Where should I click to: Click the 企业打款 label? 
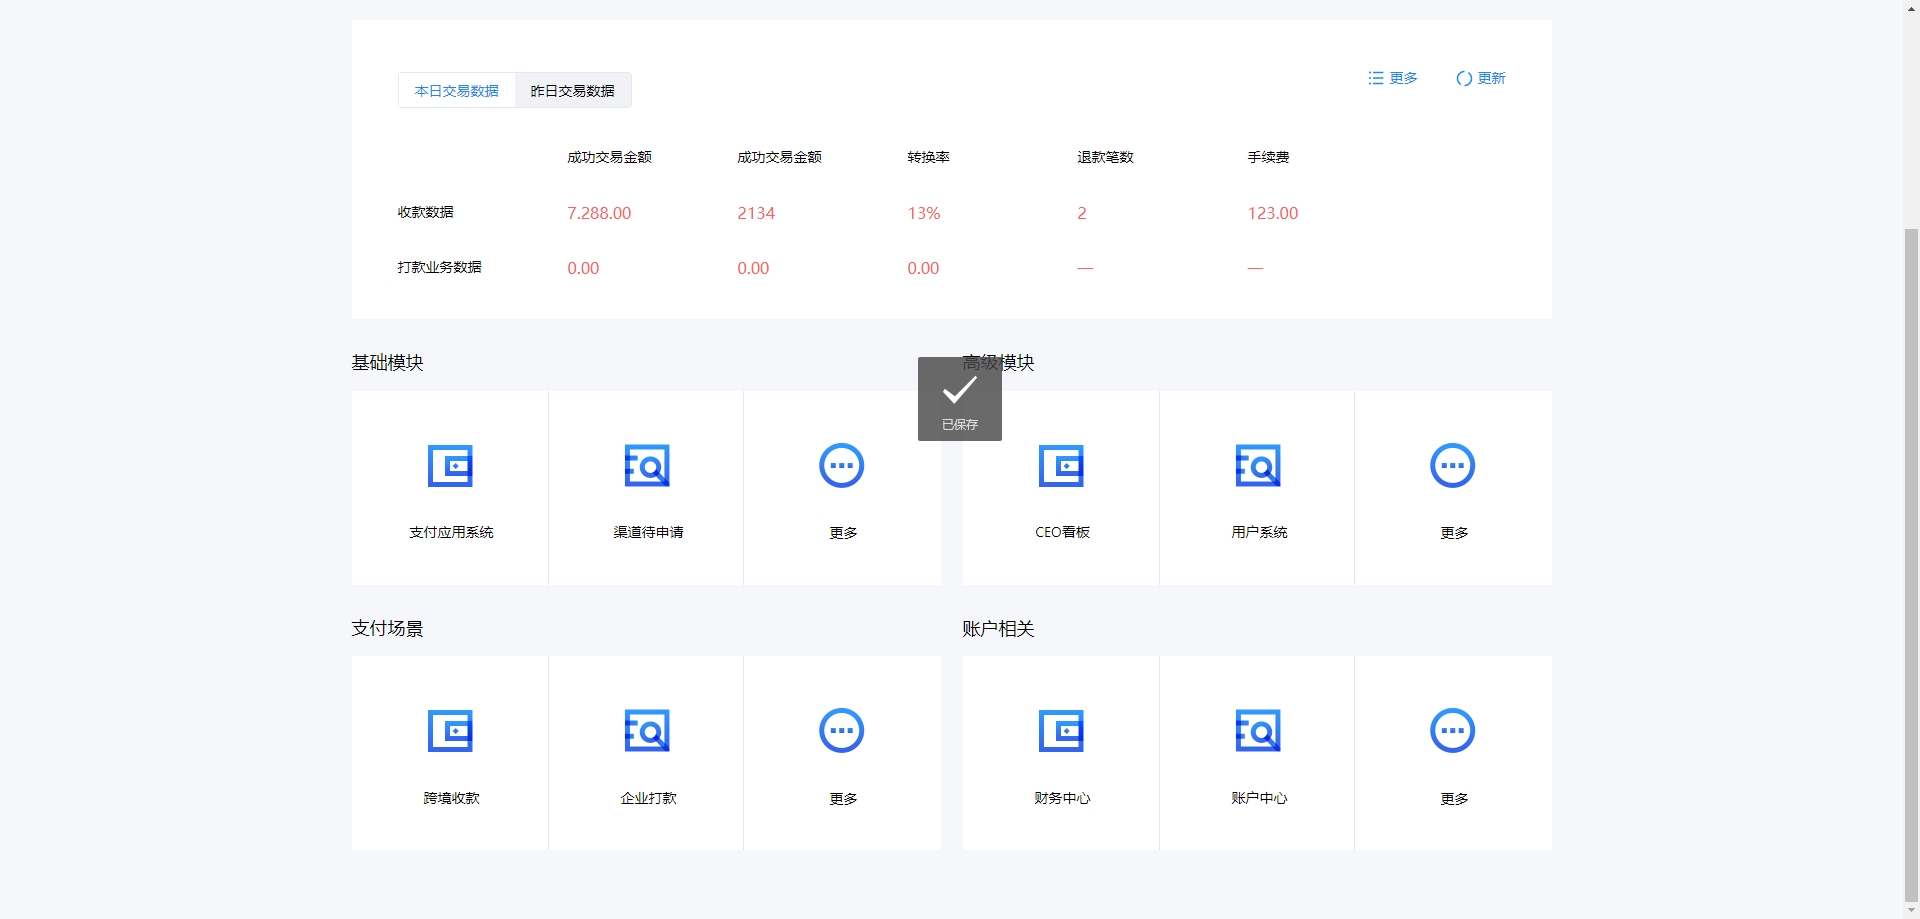click(x=648, y=798)
